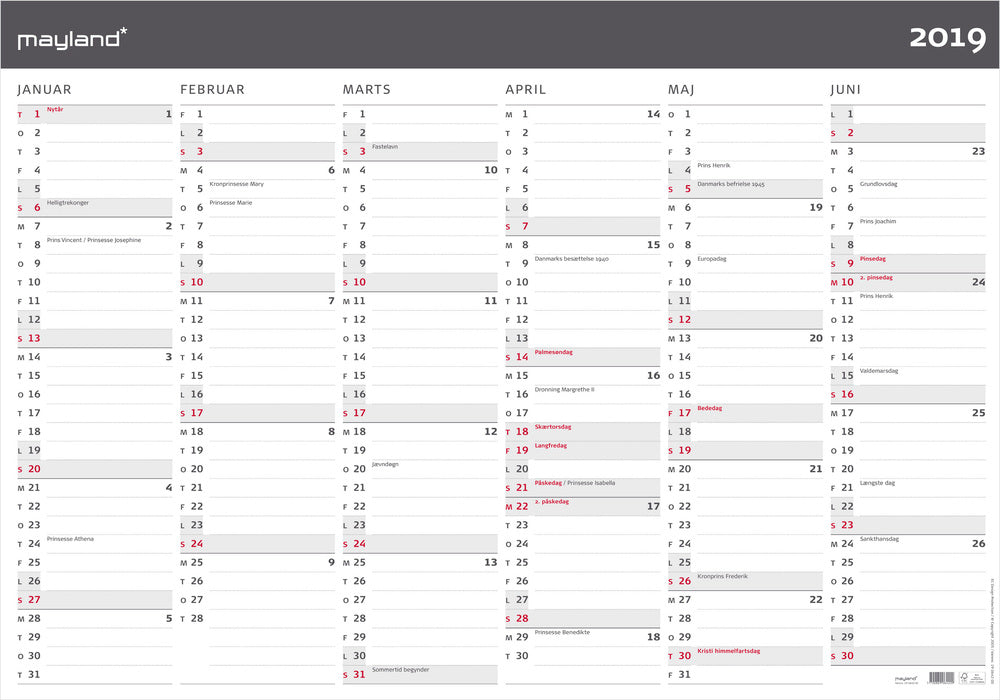The image size is (1000, 700).
Task: Click the JUNI month heading
Action: [846, 90]
